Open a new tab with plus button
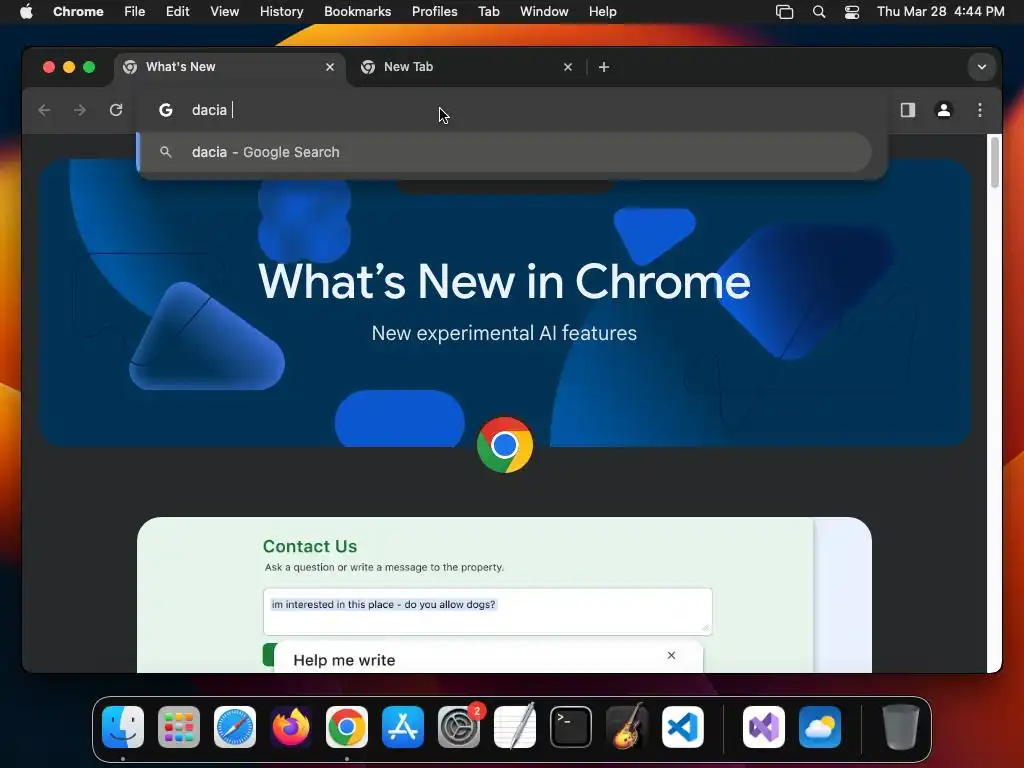This screenshot has width=1024, height=768. click(x=603, y=67)
